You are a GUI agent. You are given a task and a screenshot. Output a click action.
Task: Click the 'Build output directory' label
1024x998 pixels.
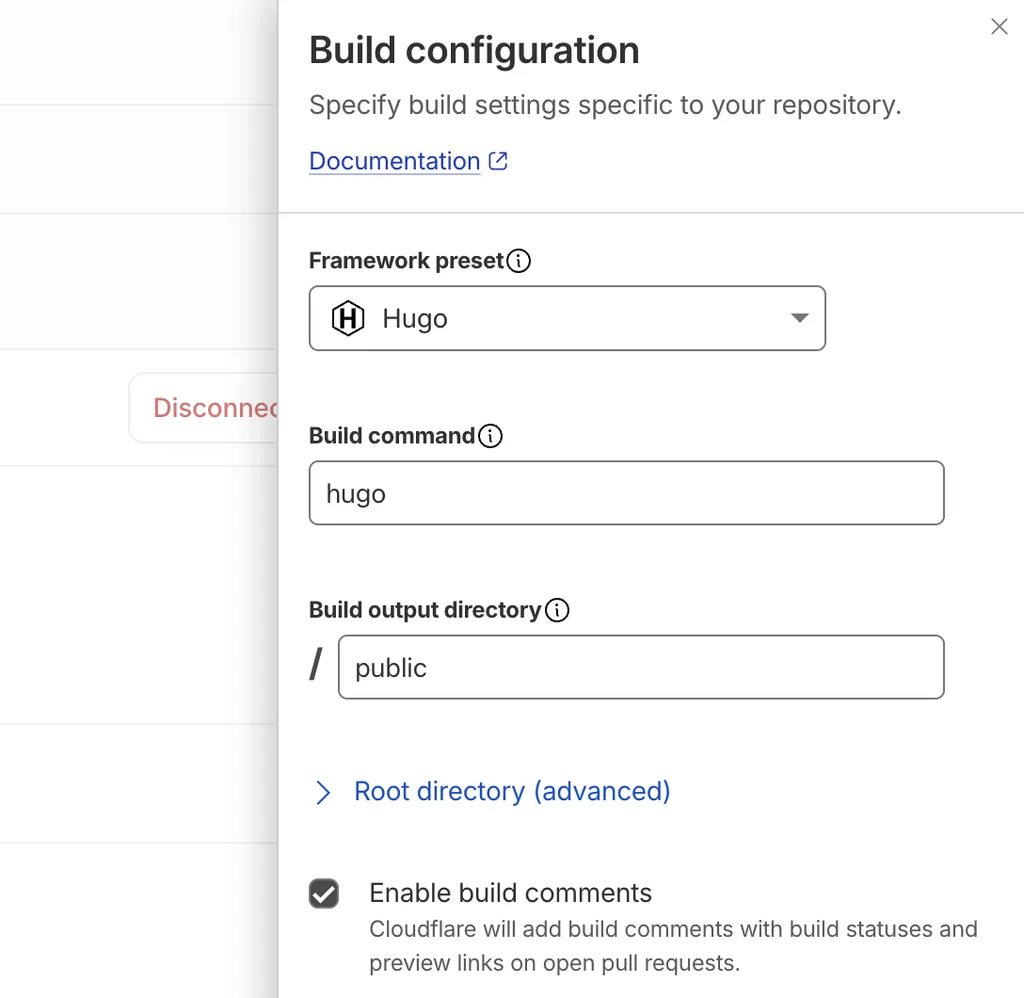425,610
